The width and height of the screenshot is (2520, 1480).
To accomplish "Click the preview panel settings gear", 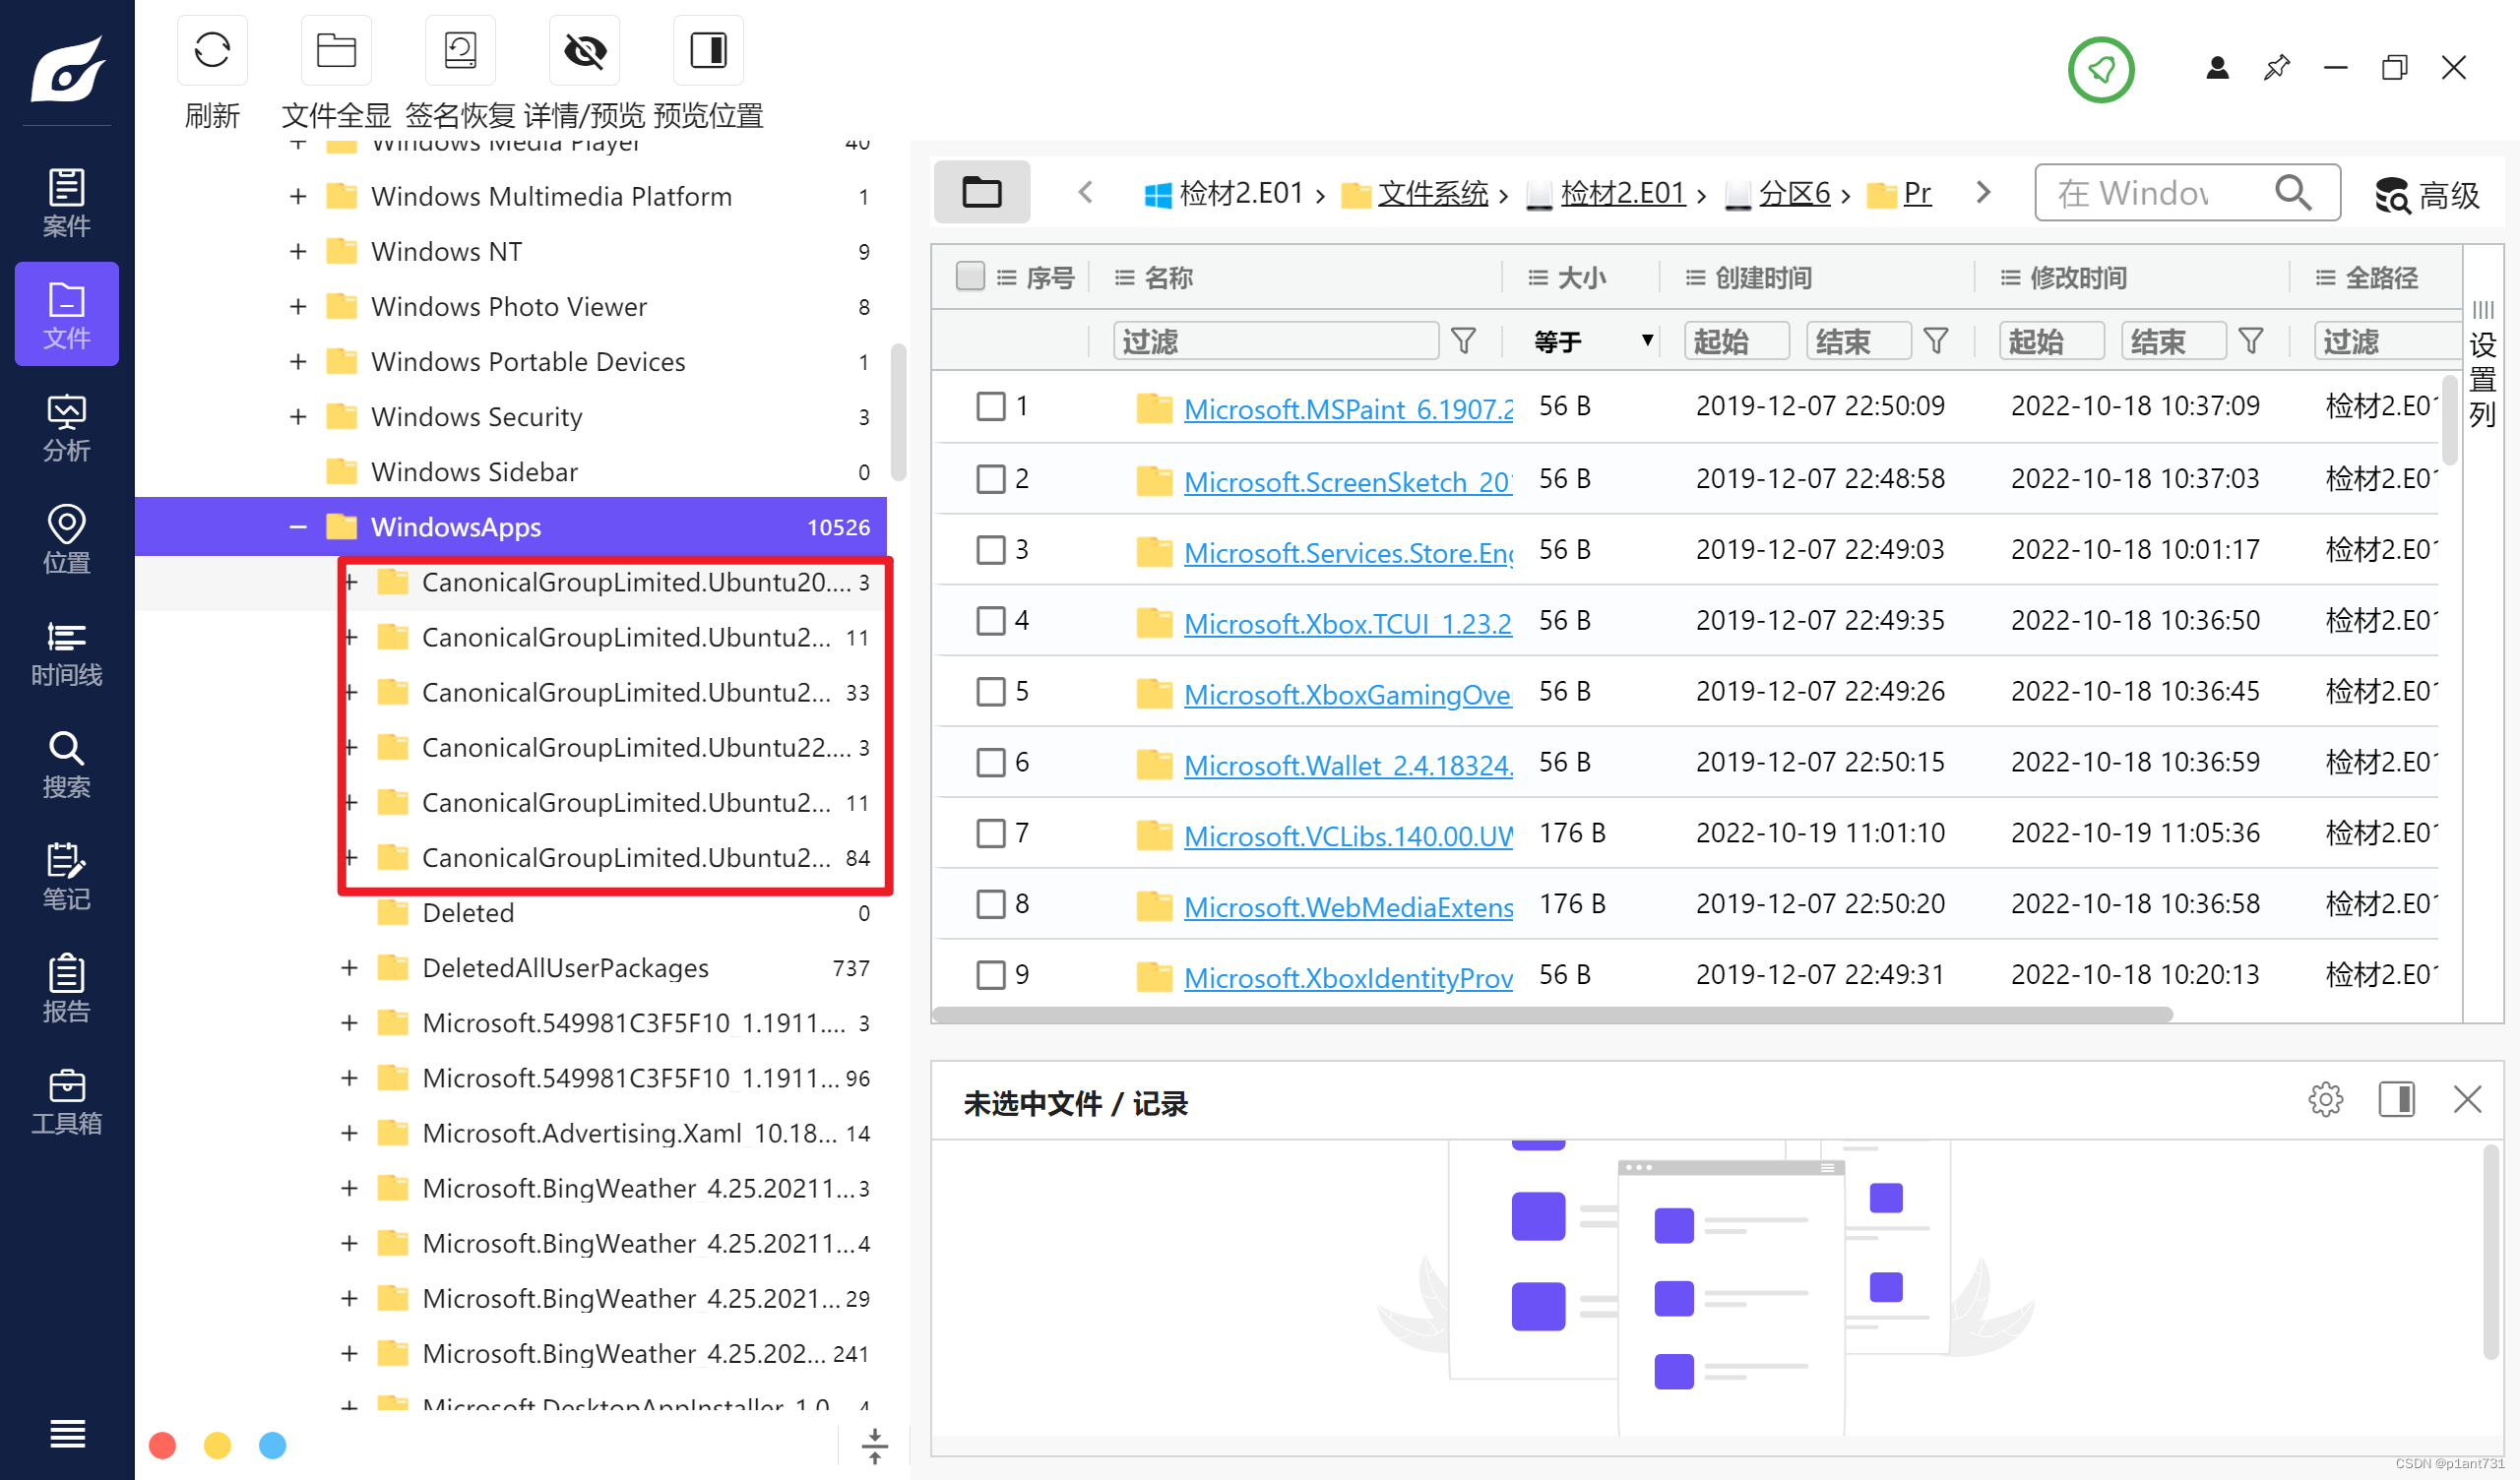I will [2325, 1099].
